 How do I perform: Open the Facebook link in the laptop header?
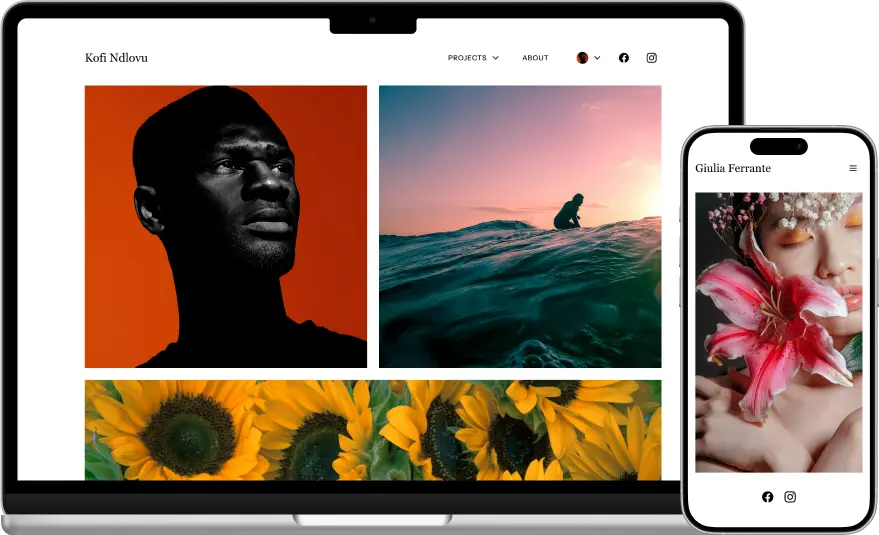point(624,58)
